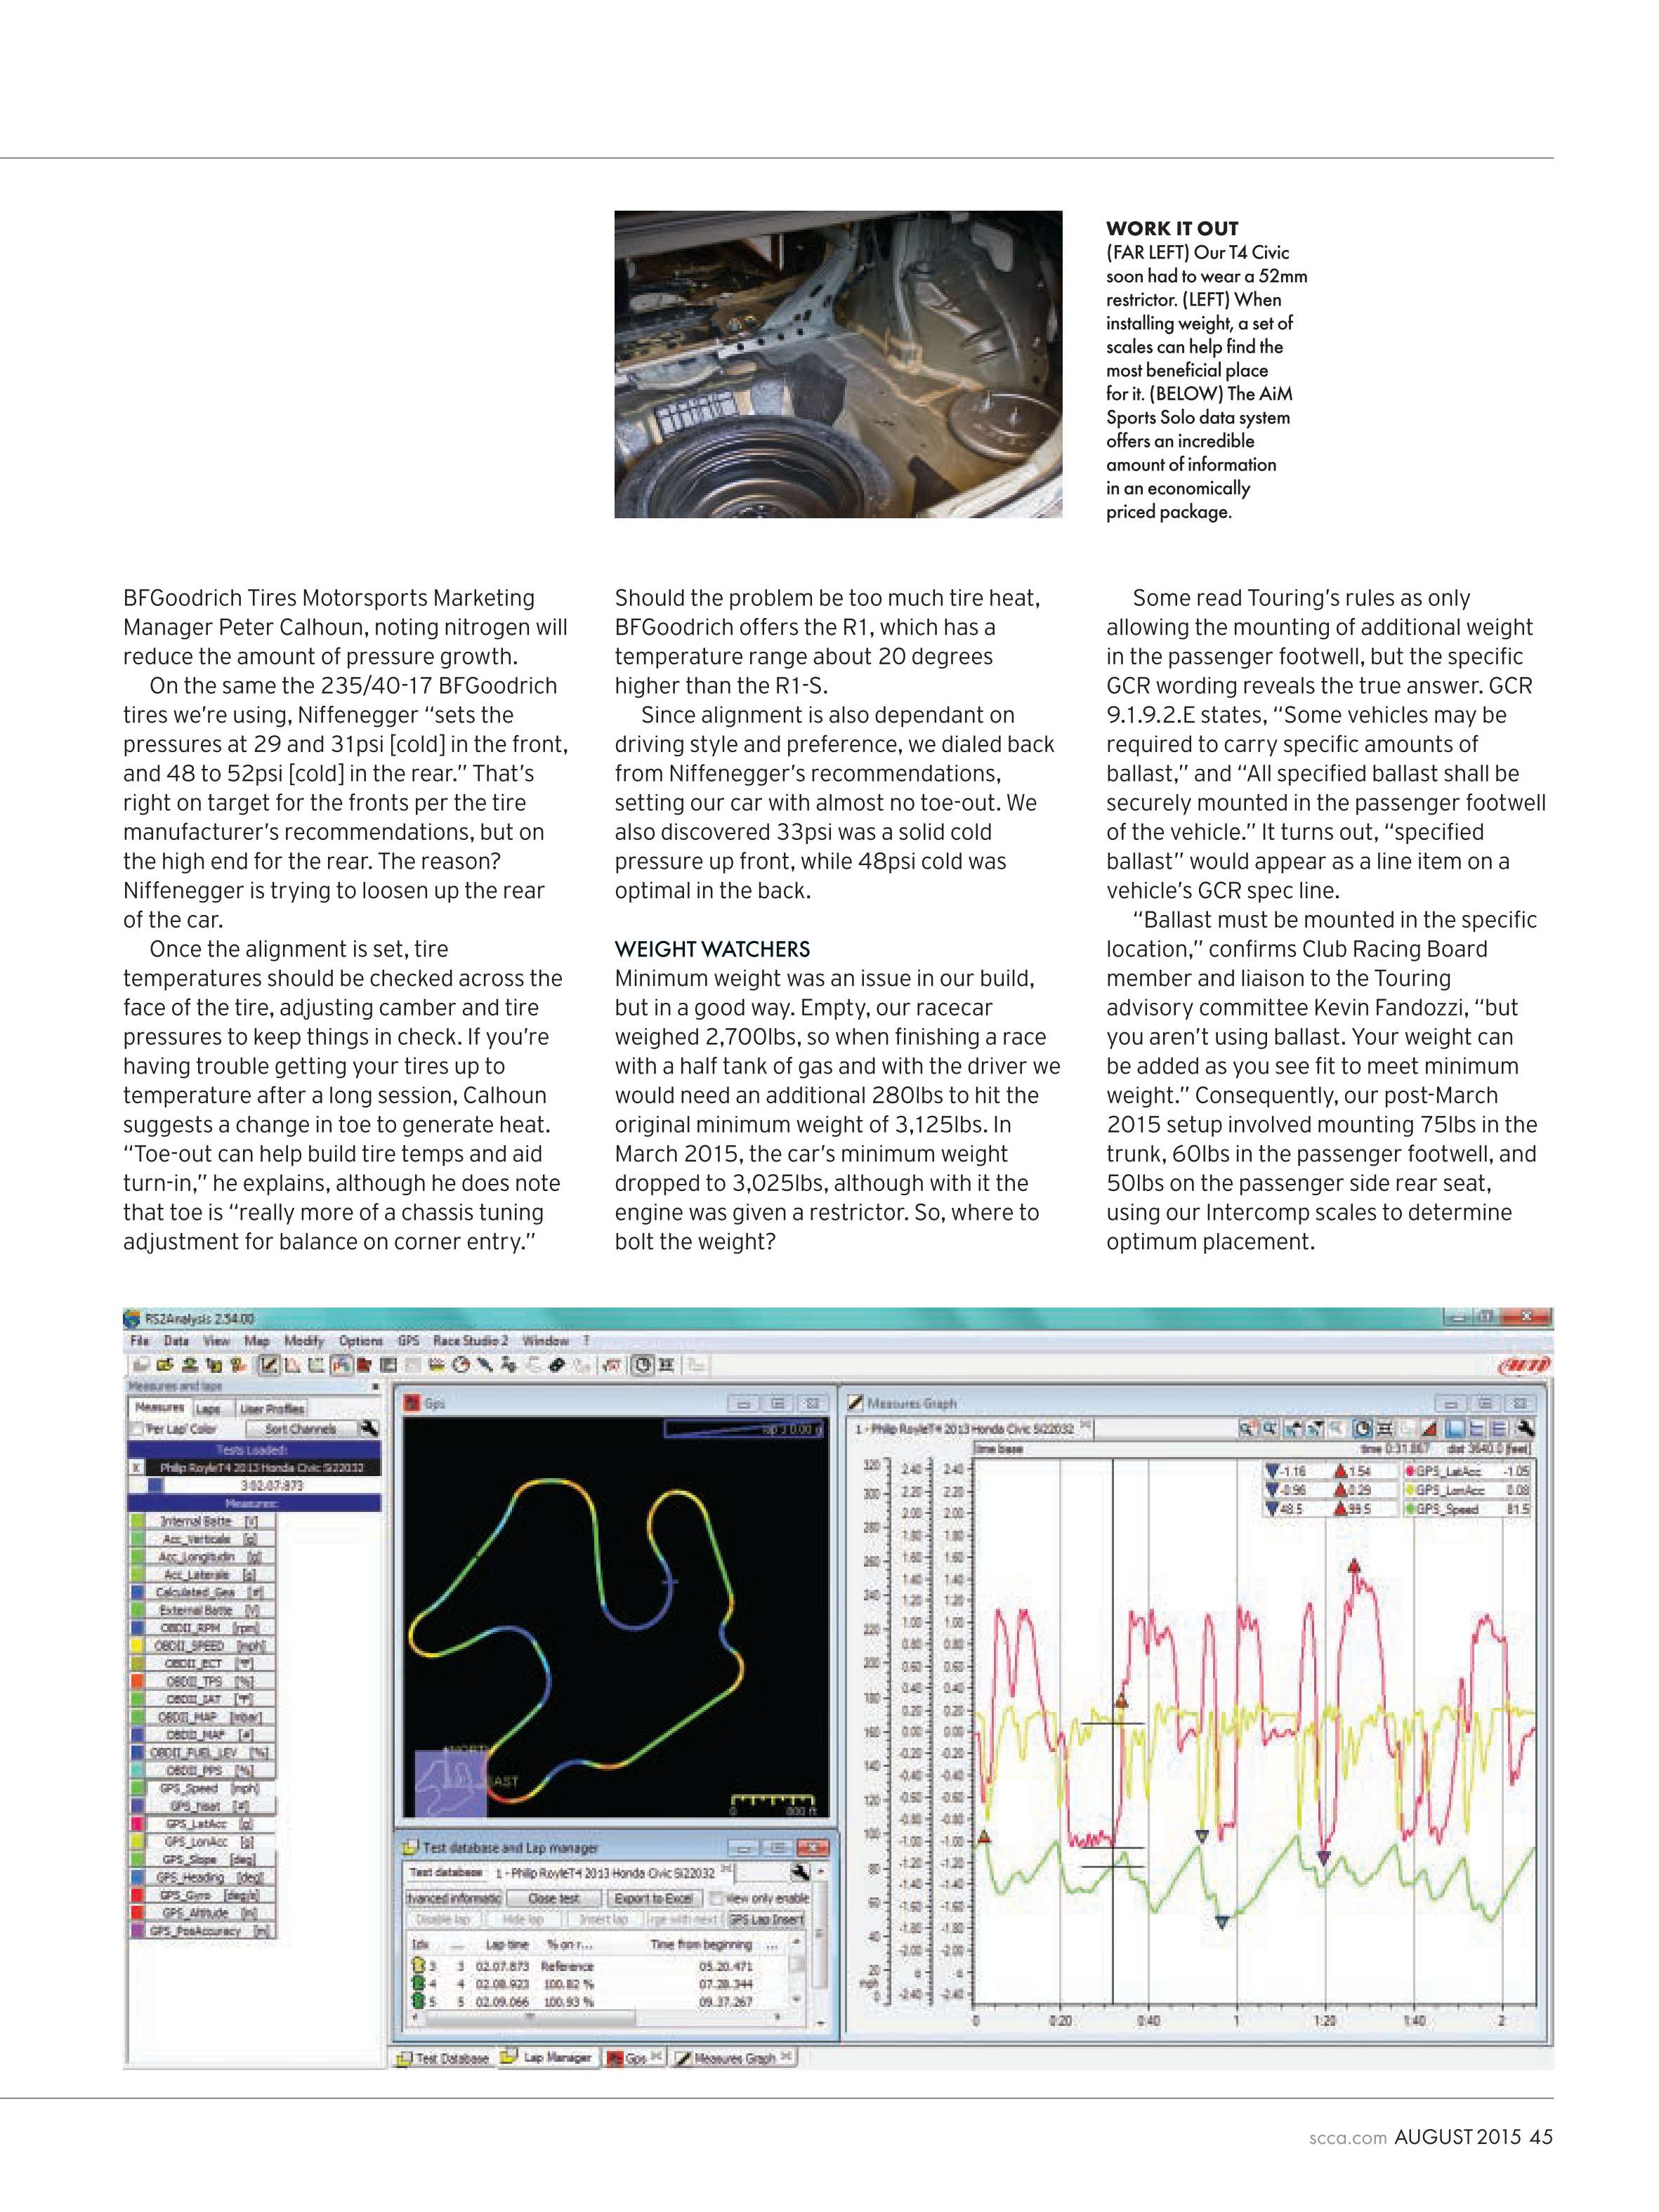Click the red triangle icon in Measures Graph toolbar
This screenshot has height=2212, width=1659.
click(1430, 1429)
